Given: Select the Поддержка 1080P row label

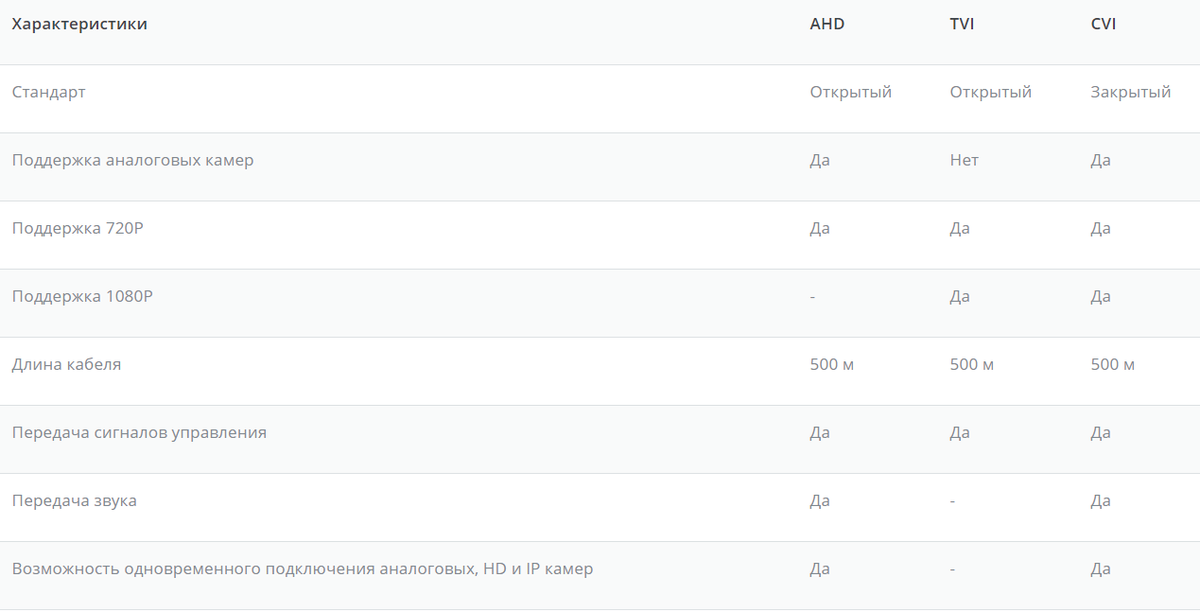Looking at the screenshot, I should 82,296.
